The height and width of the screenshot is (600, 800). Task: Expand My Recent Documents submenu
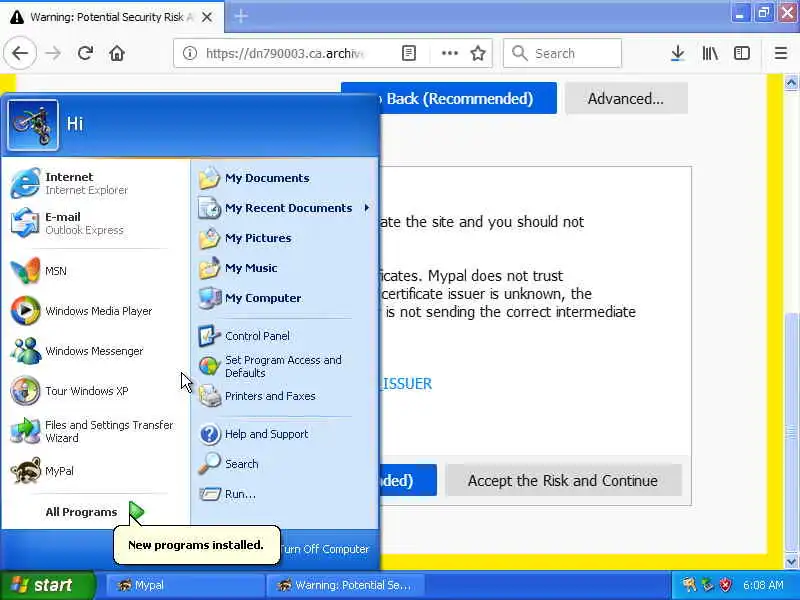[x=285, y=208]
